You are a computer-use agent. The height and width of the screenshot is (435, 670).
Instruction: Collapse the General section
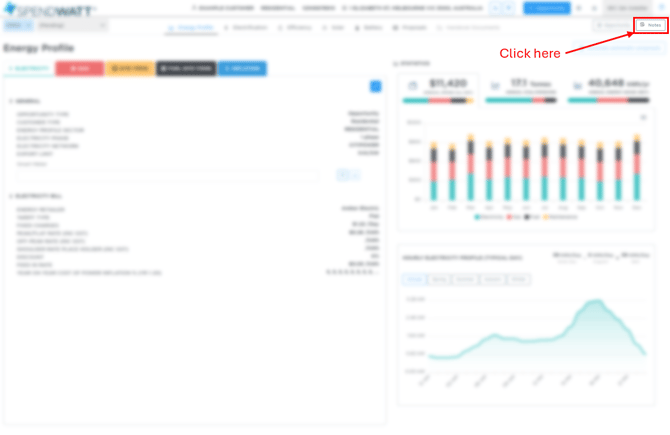(26, 101)
